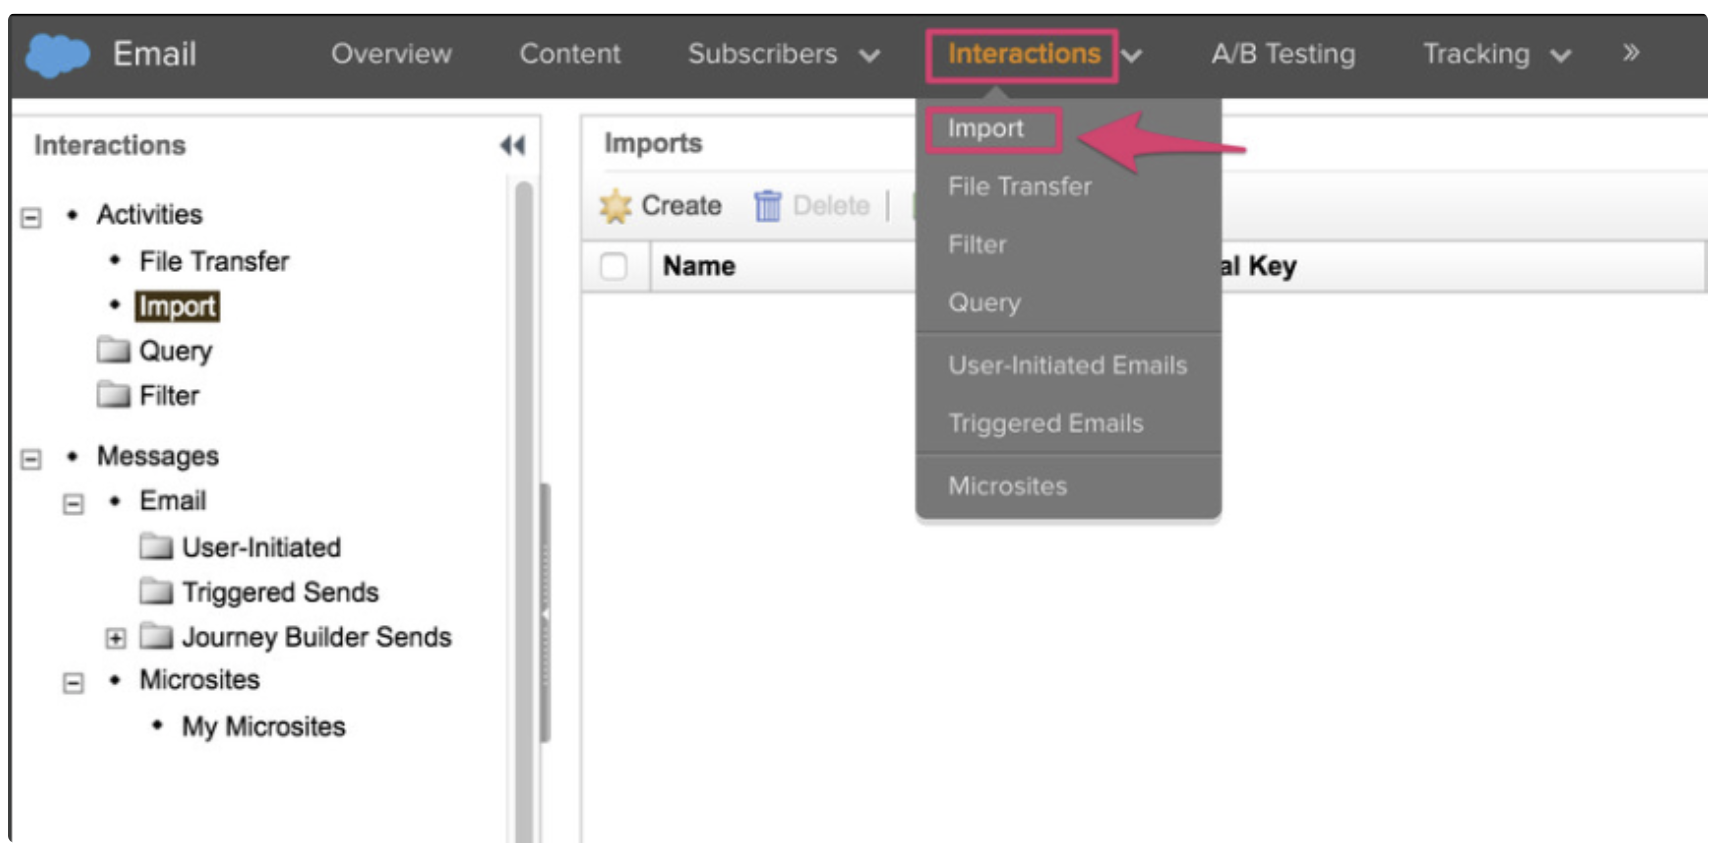The width and height of the screenshot is (1724, 860).
Task: Go to the A/B Testing tab
Action: tap(1283, 54)
